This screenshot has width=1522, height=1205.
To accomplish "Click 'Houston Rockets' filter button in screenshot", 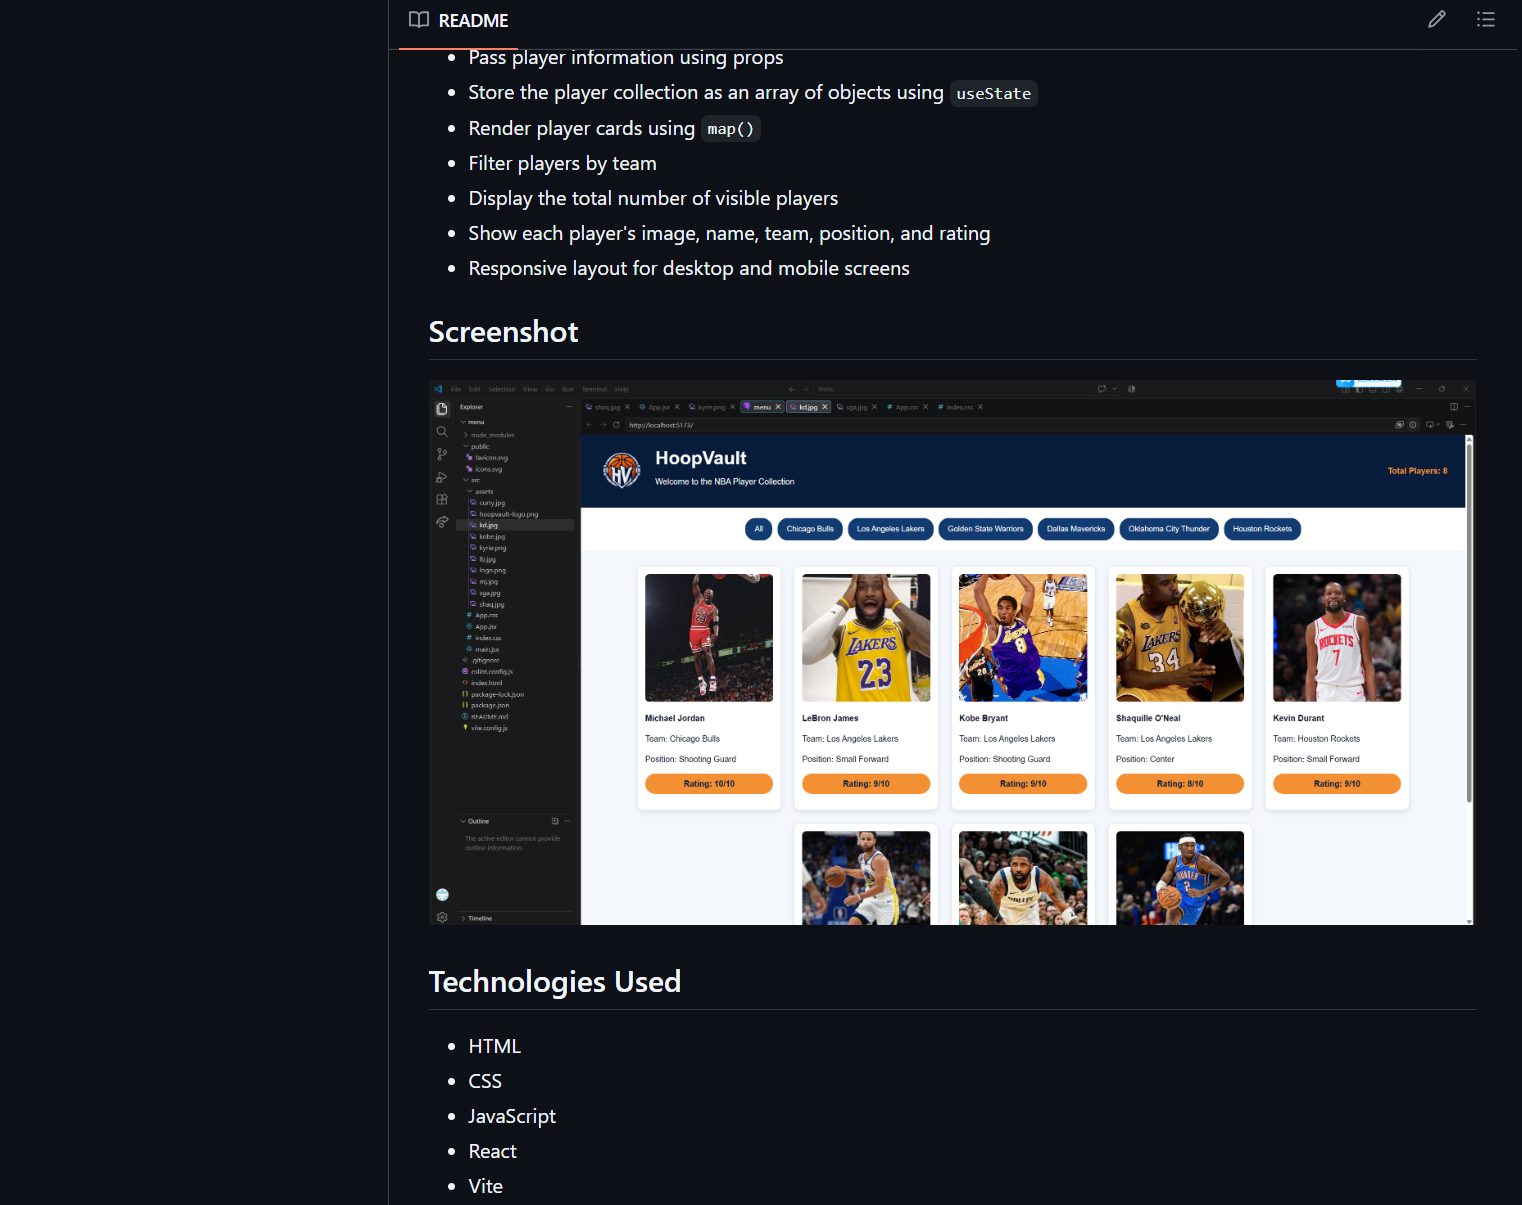I will coord(1262,529).
